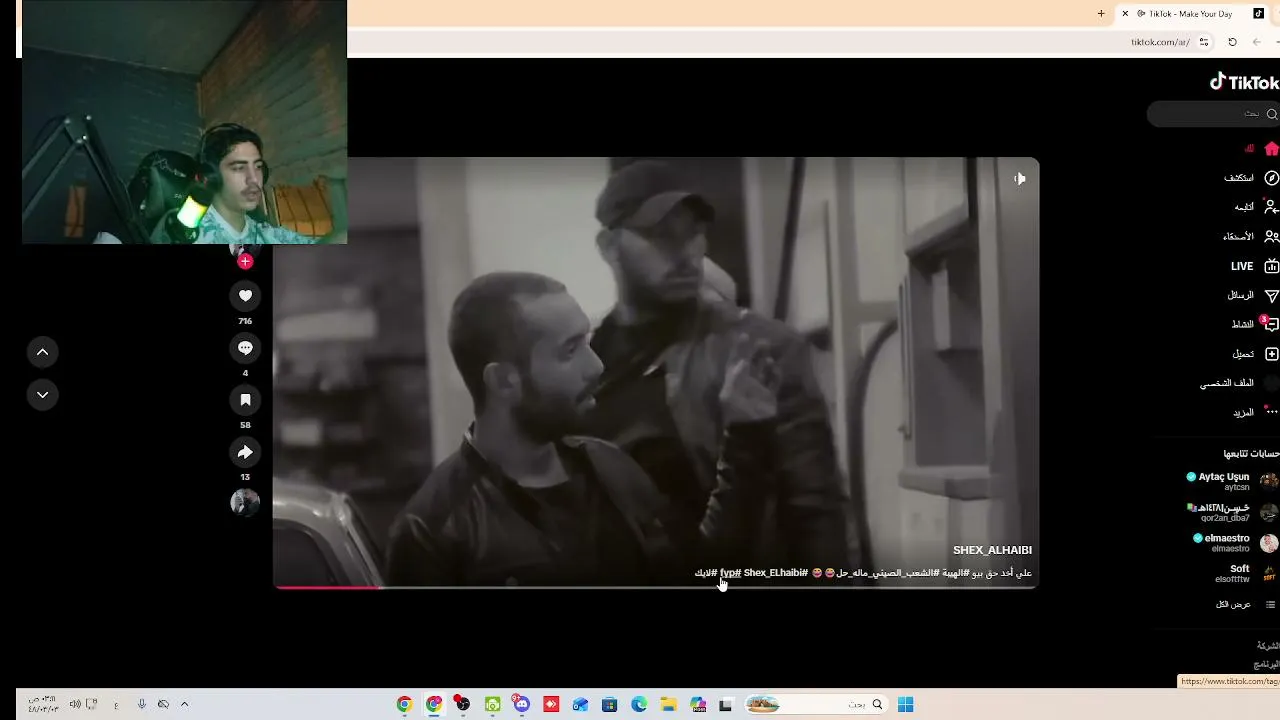Show hidden system tray icons

coord(184,704)
